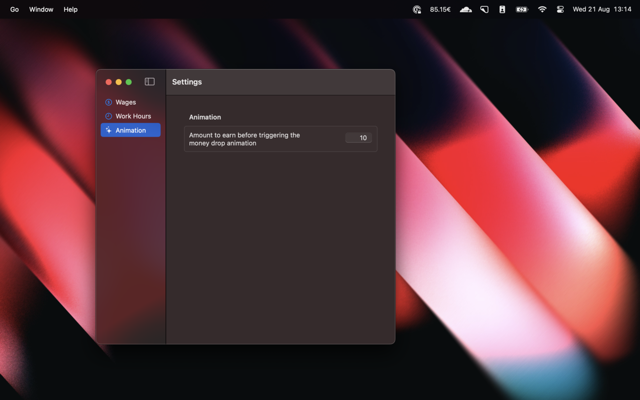Minimize the Settings window with the yellow button
The height and width of the screenshot is (400, 640).
pyautogui.click(x=119, y=82)
